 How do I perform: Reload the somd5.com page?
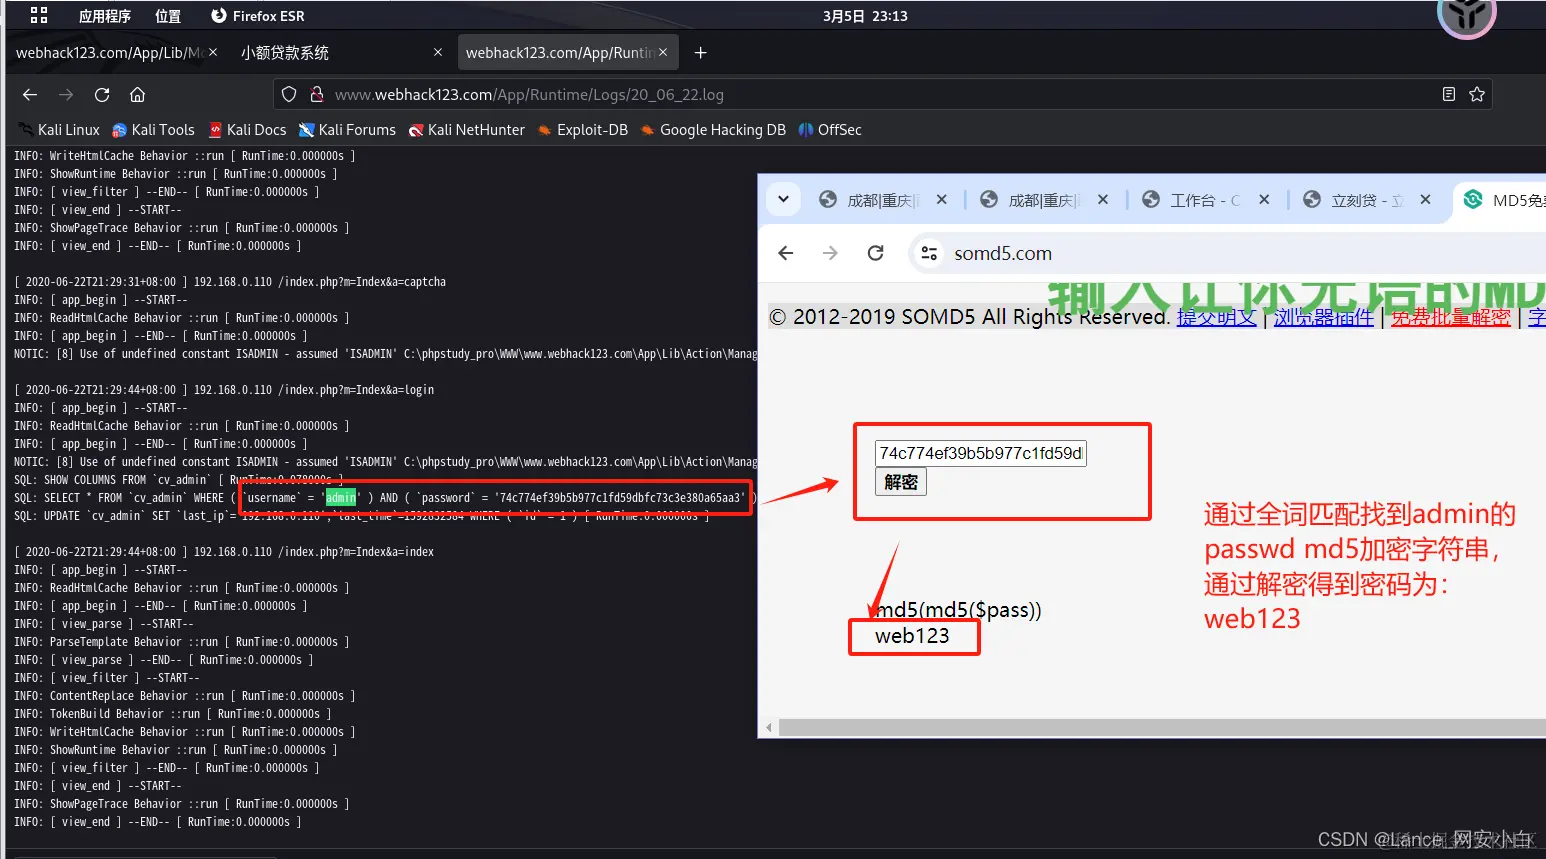pos(875,253)
